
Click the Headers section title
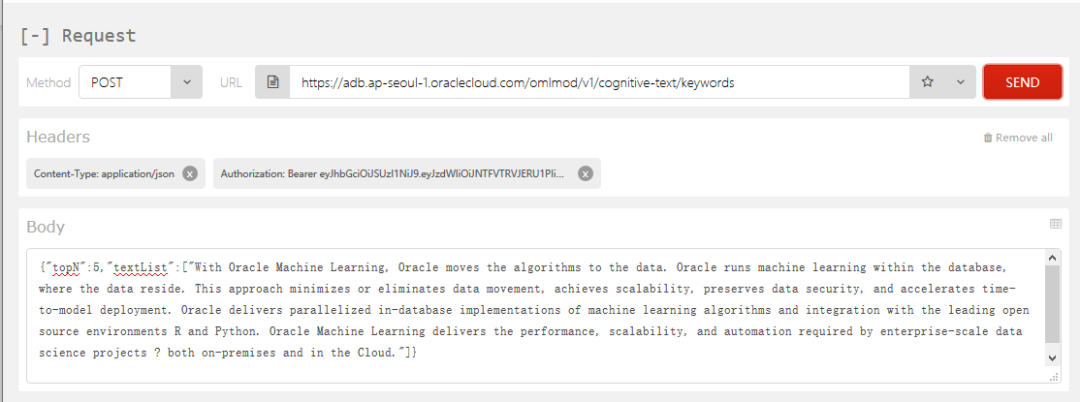(x=58, y=137)
